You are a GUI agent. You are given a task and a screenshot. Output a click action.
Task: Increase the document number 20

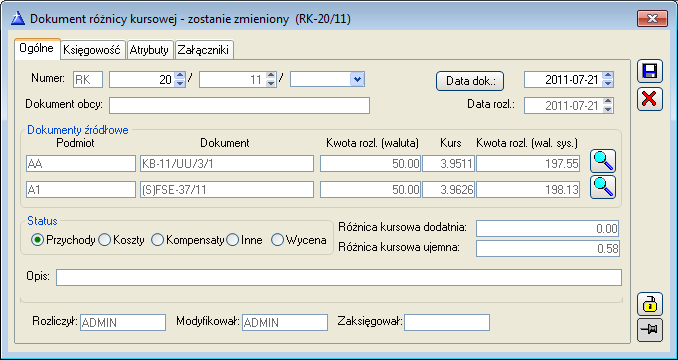coord(179,76)
